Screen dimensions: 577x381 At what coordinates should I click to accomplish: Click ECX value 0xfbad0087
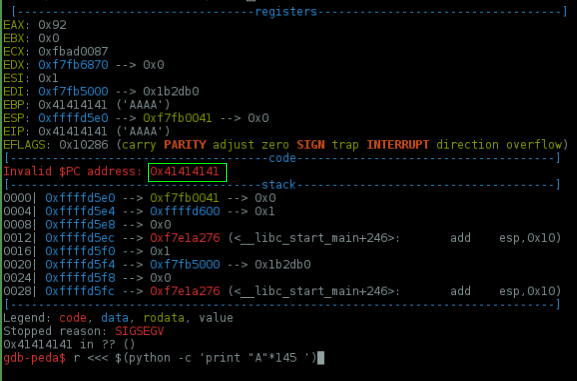(x=73, y=52)
